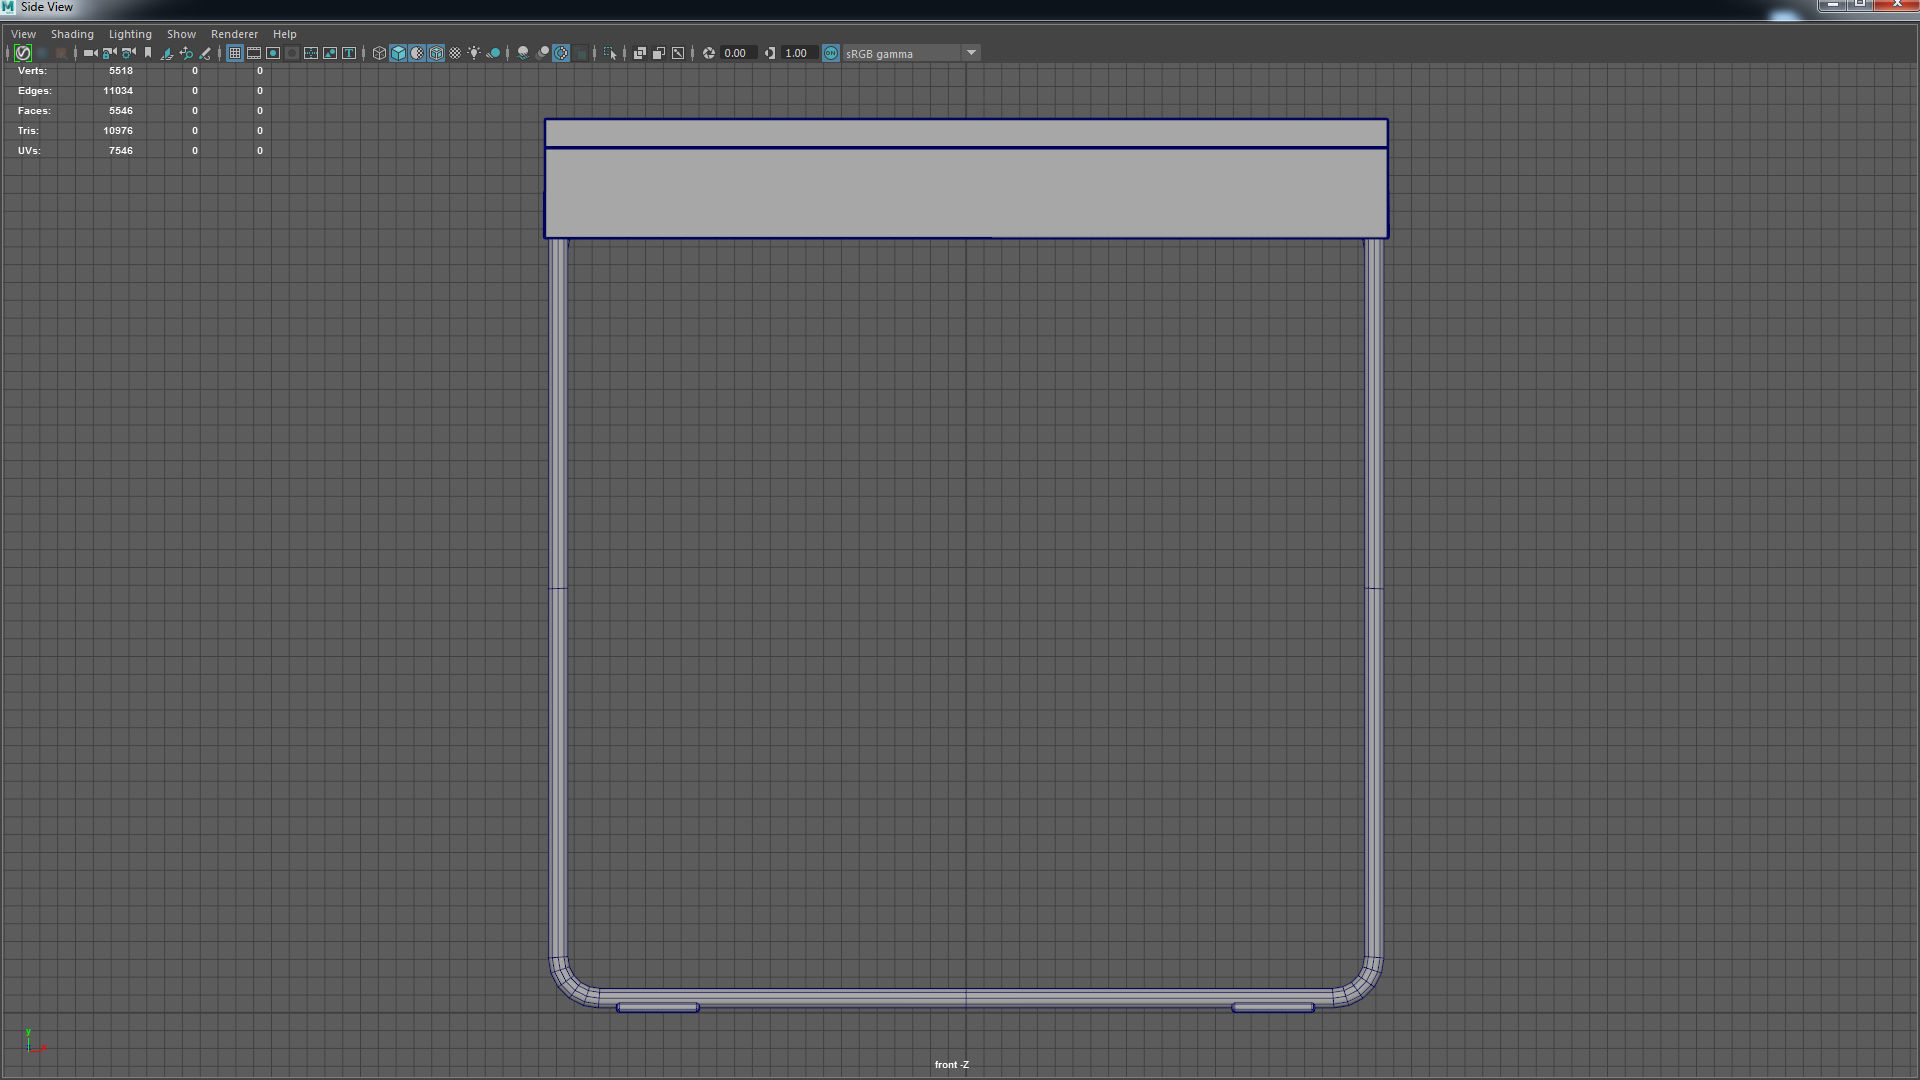Enable use all lights bulb icon

474,53
